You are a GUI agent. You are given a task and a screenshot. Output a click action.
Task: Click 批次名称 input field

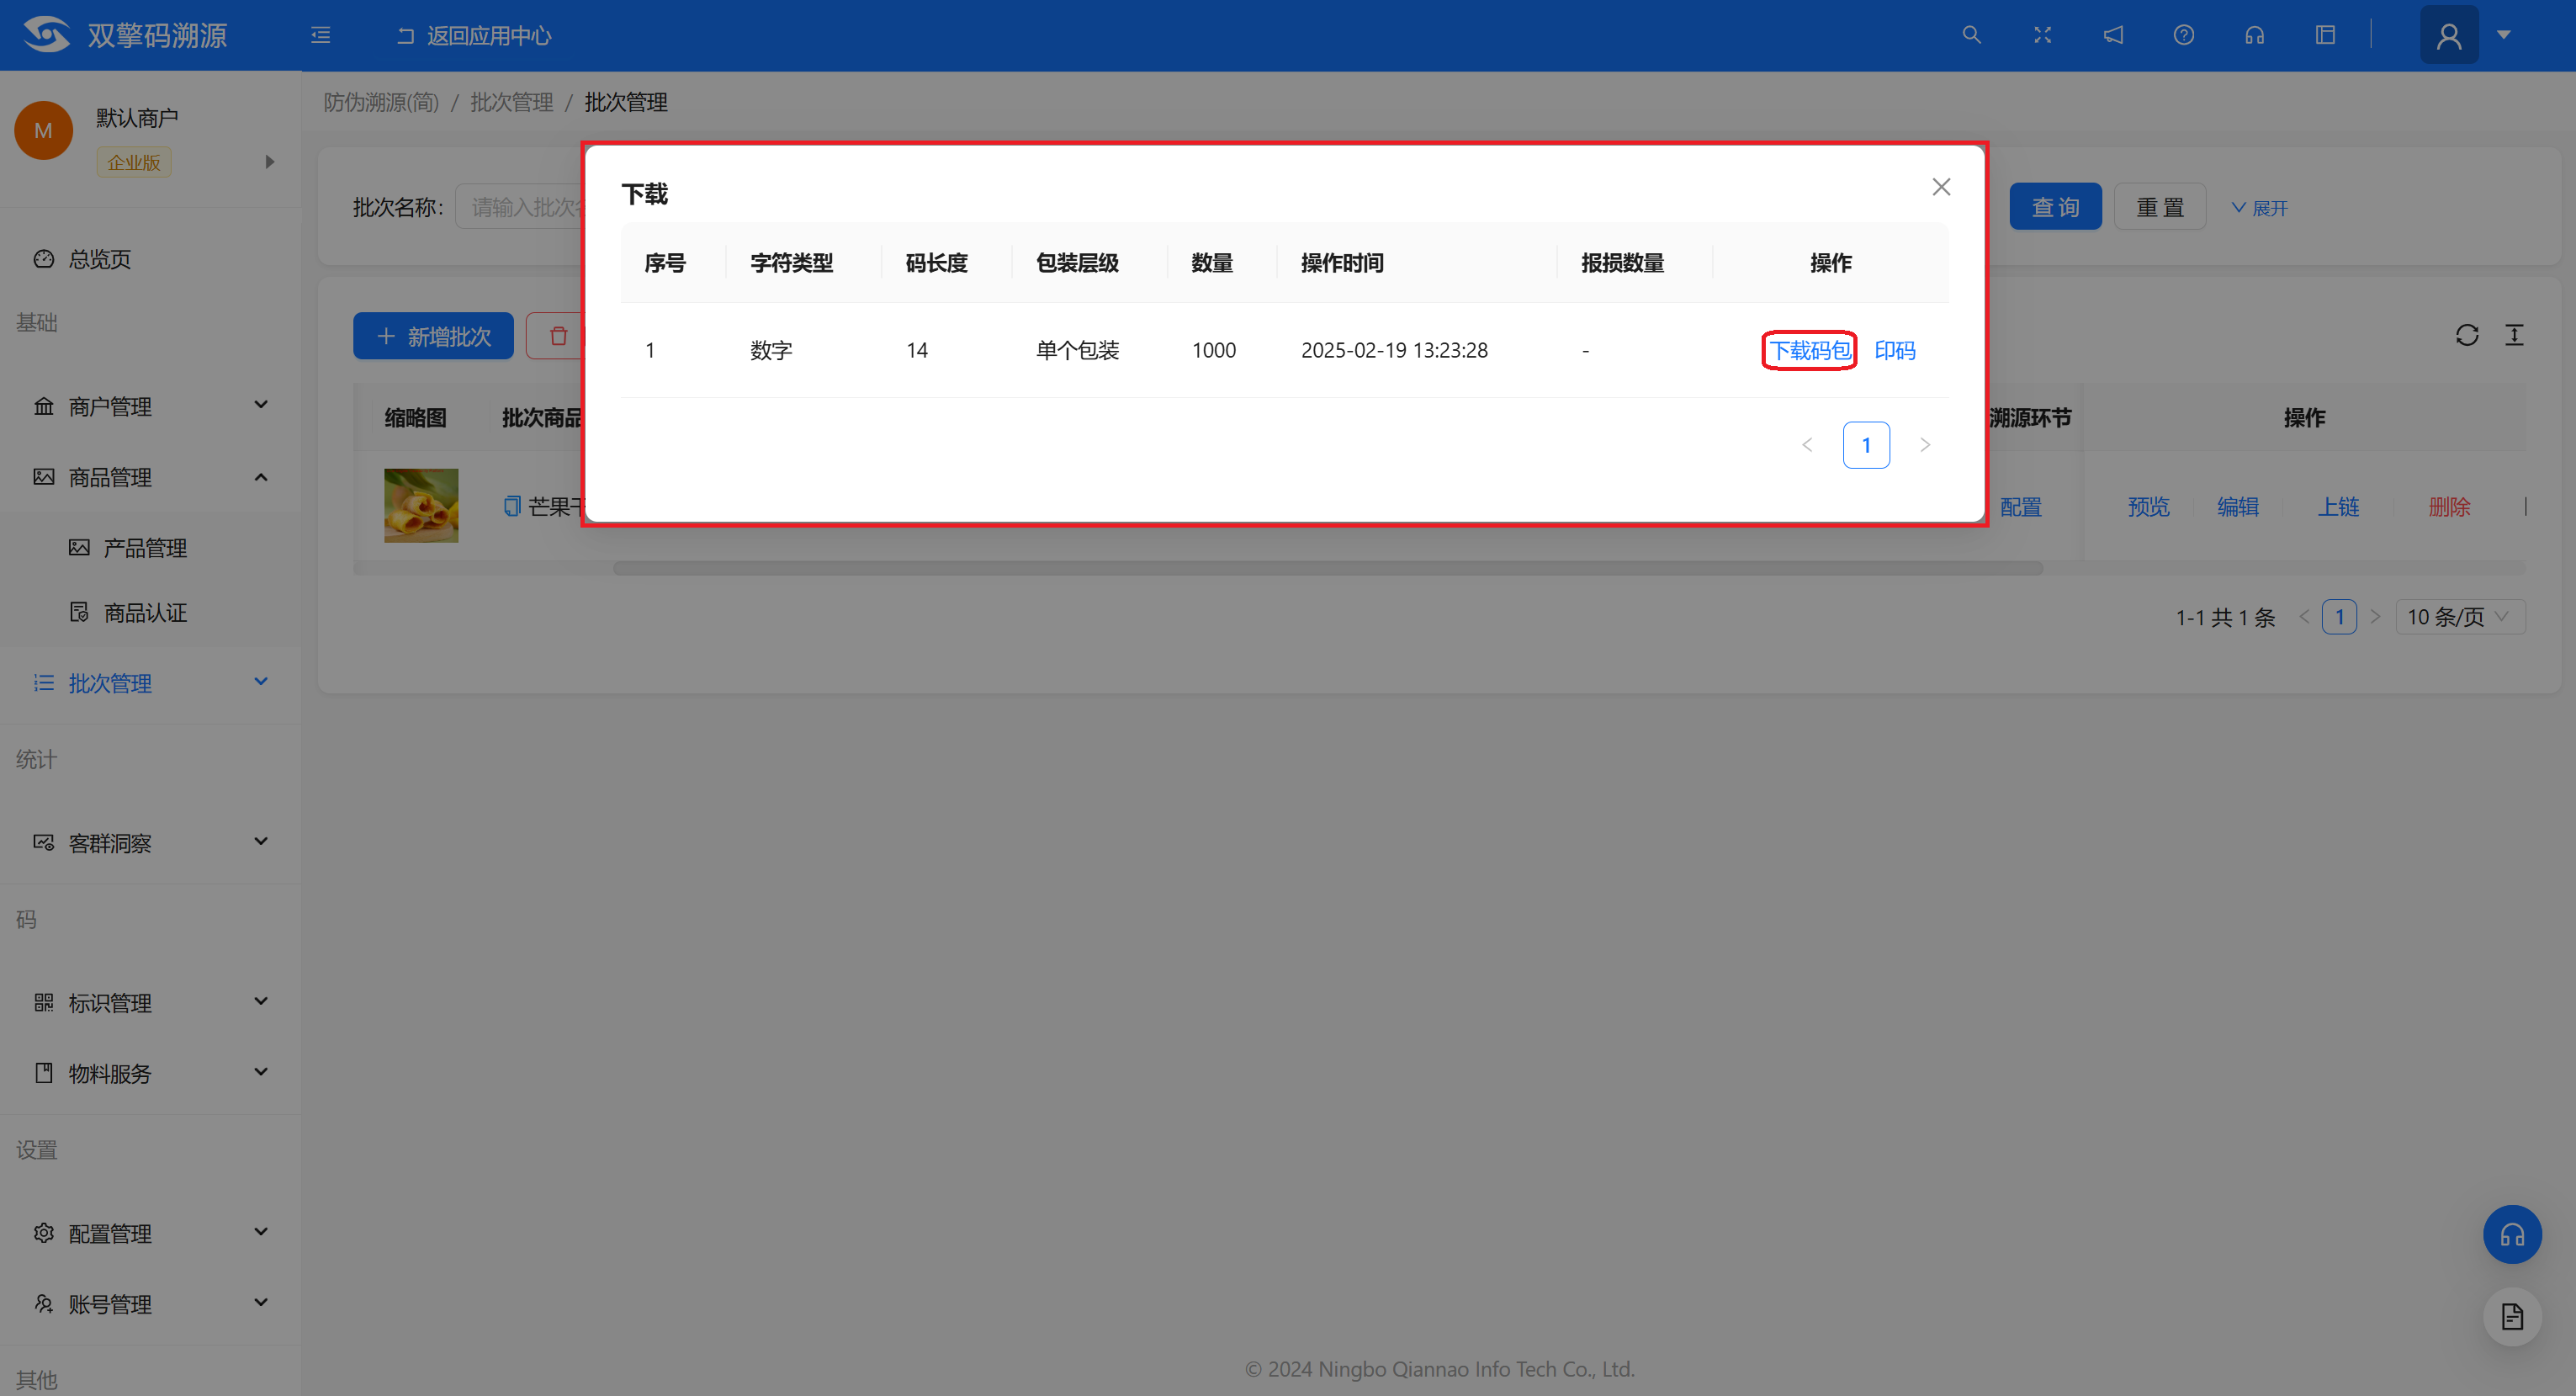[520, 207]
